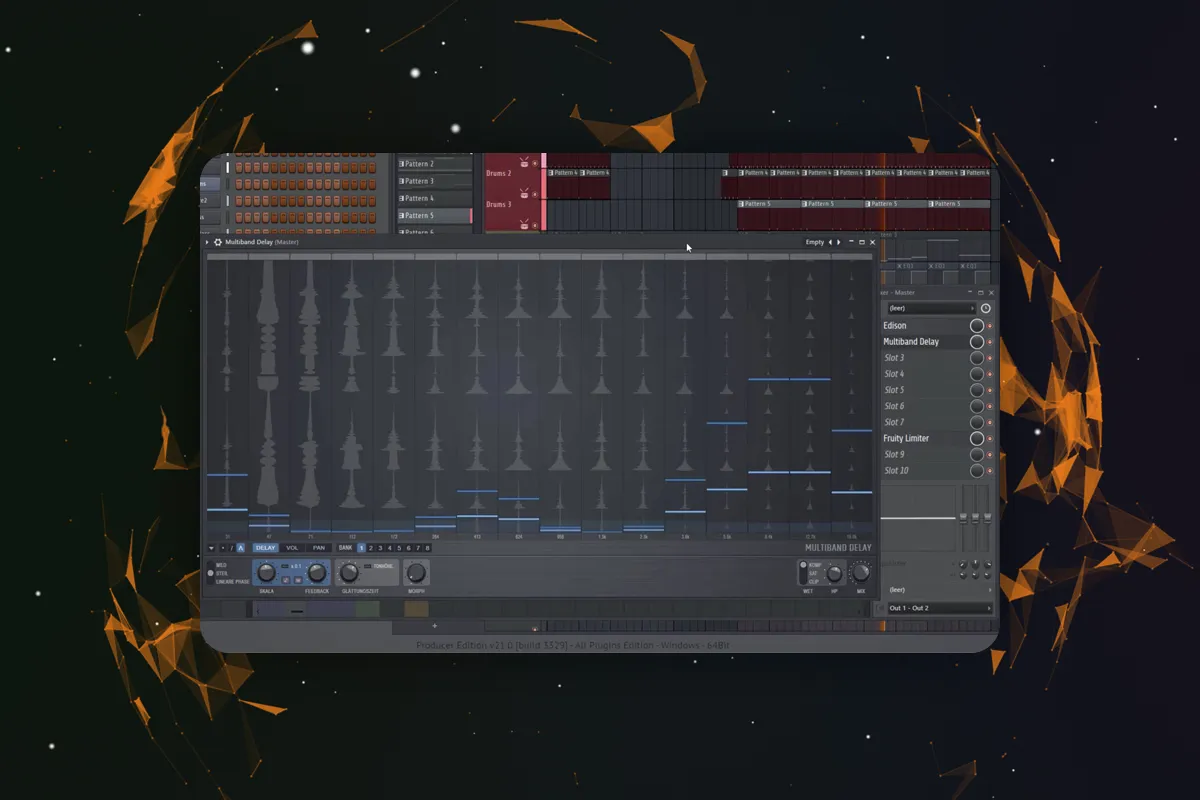Select Pattern 4 in the picker
The image size is (1200, 800).
pos(434,198)
